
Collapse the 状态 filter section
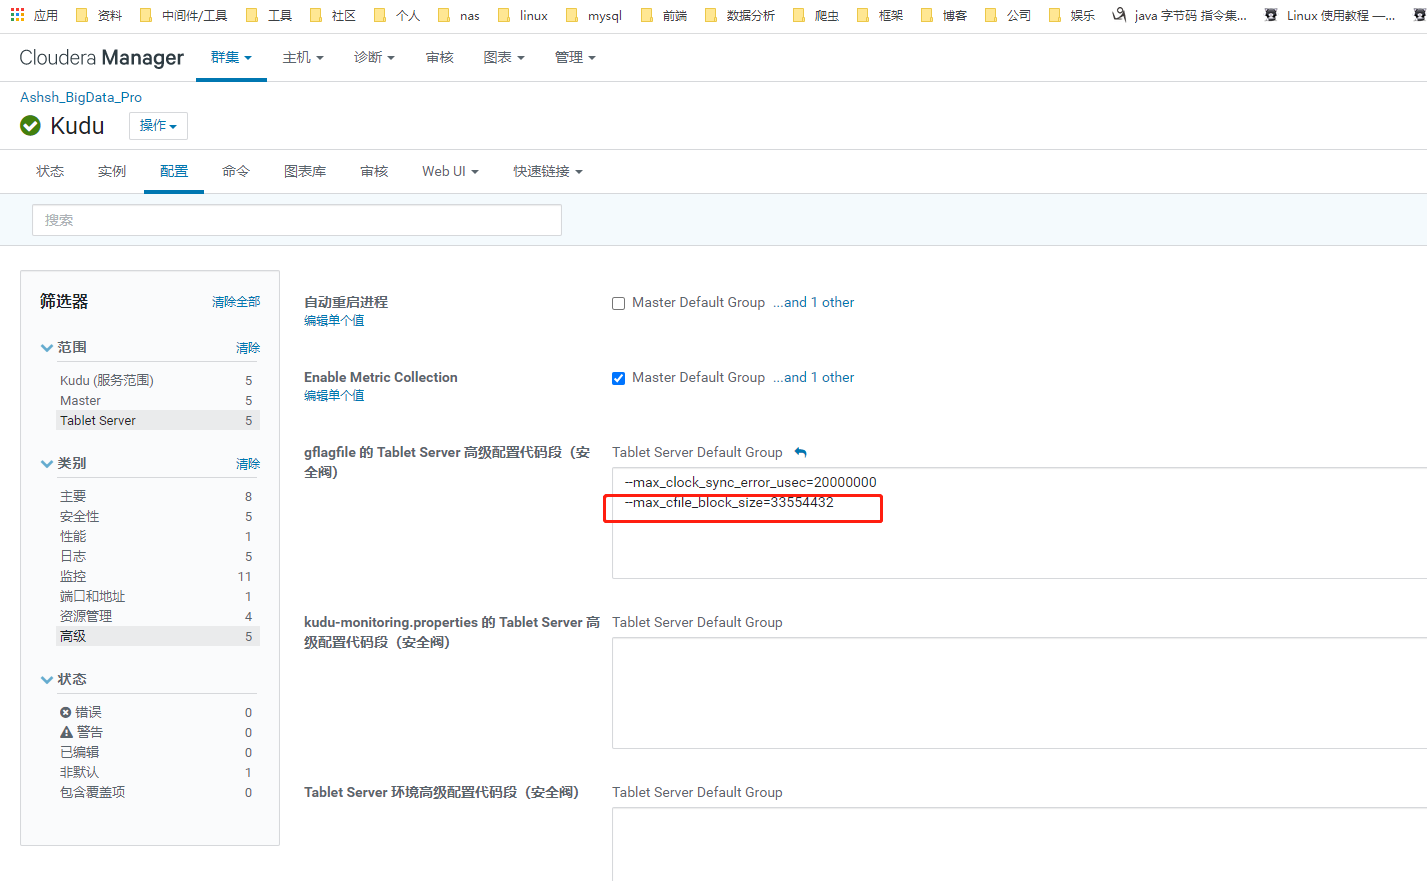click(63, 679)
